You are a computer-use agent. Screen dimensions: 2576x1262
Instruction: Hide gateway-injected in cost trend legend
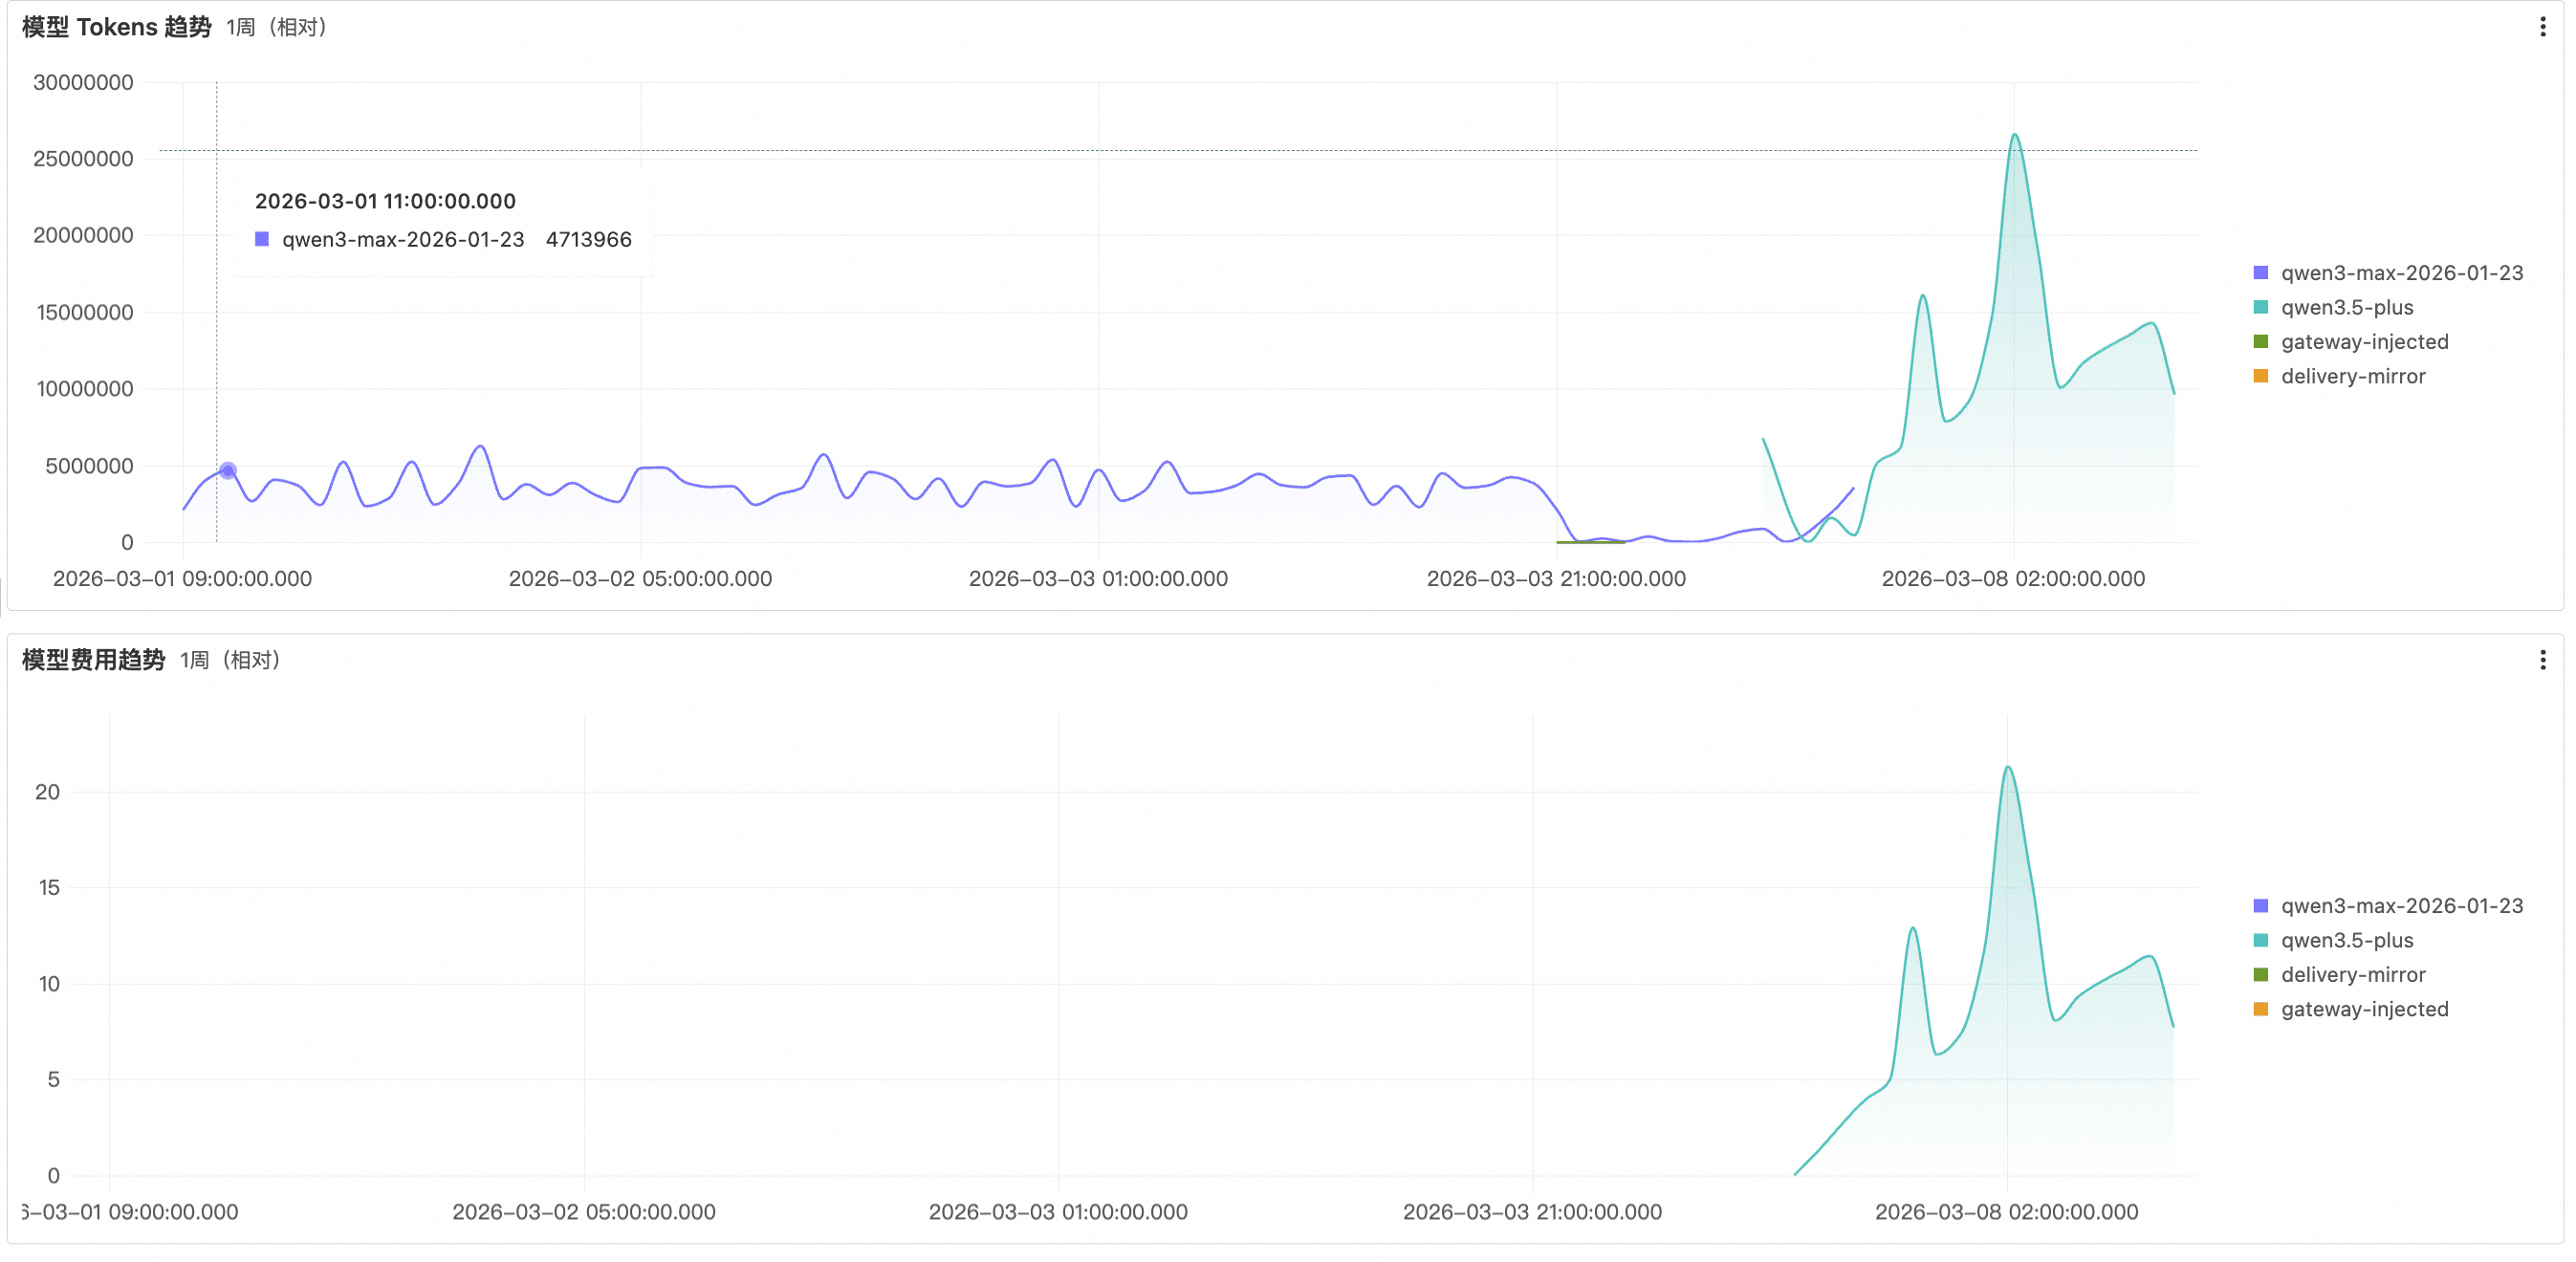2364,1010
